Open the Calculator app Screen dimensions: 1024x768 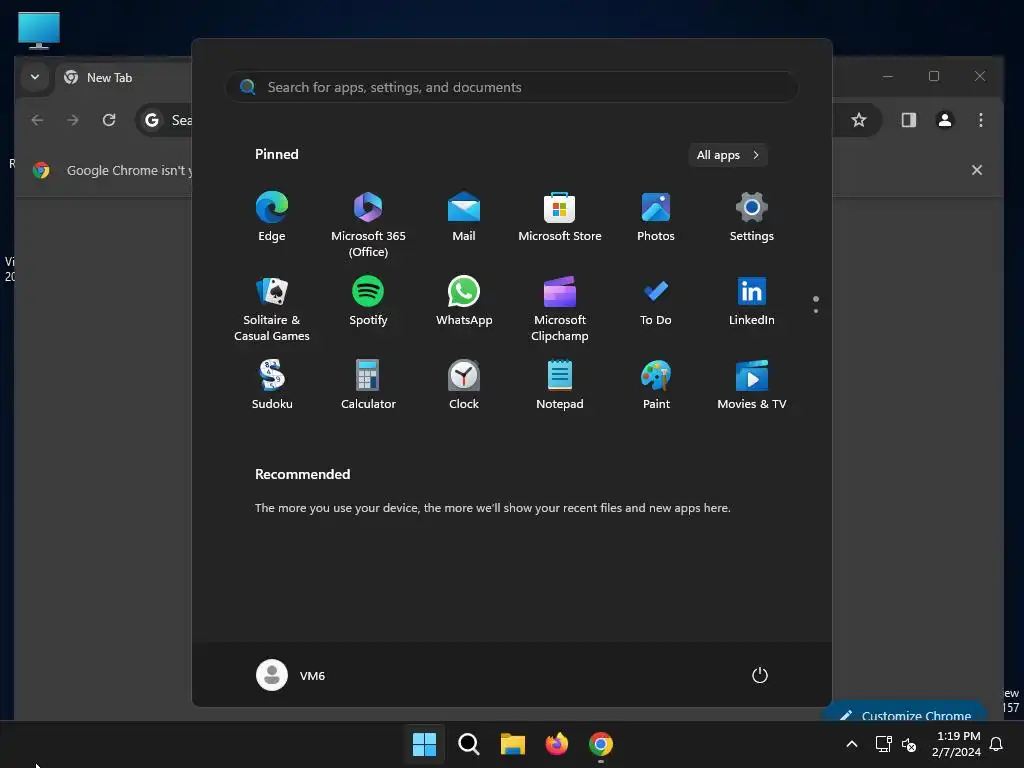[x=368, y=385]
